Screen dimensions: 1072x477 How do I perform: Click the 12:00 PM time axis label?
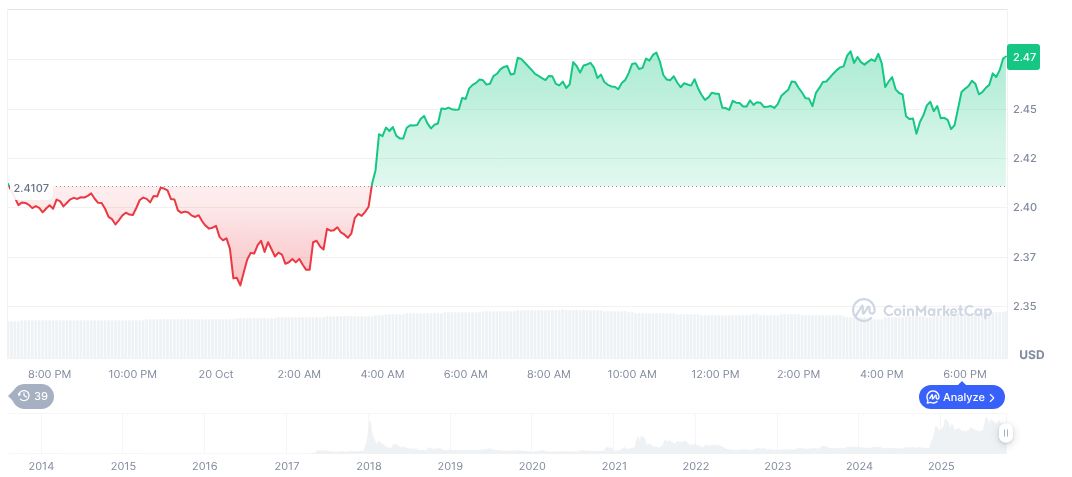point(715,374)
